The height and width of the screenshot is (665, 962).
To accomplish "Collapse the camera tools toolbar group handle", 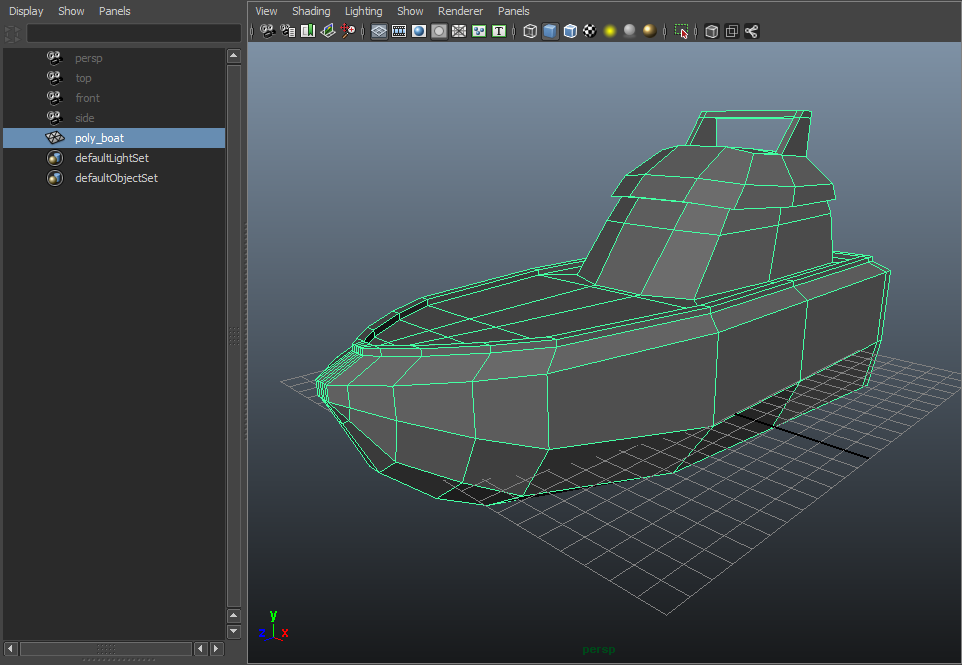I will point(252,31).
